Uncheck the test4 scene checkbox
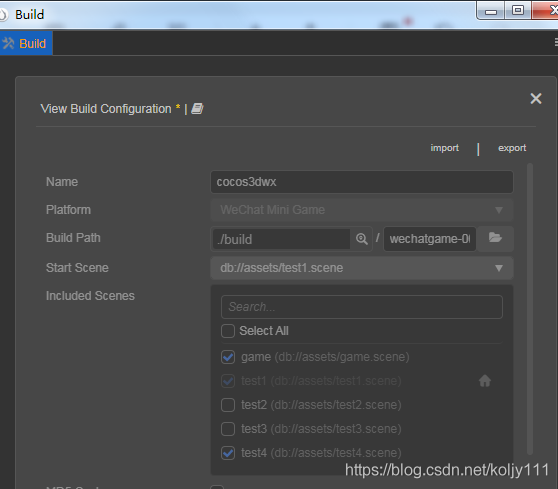The width and height of the screenshot is (558, 489). tap(228, 453)
